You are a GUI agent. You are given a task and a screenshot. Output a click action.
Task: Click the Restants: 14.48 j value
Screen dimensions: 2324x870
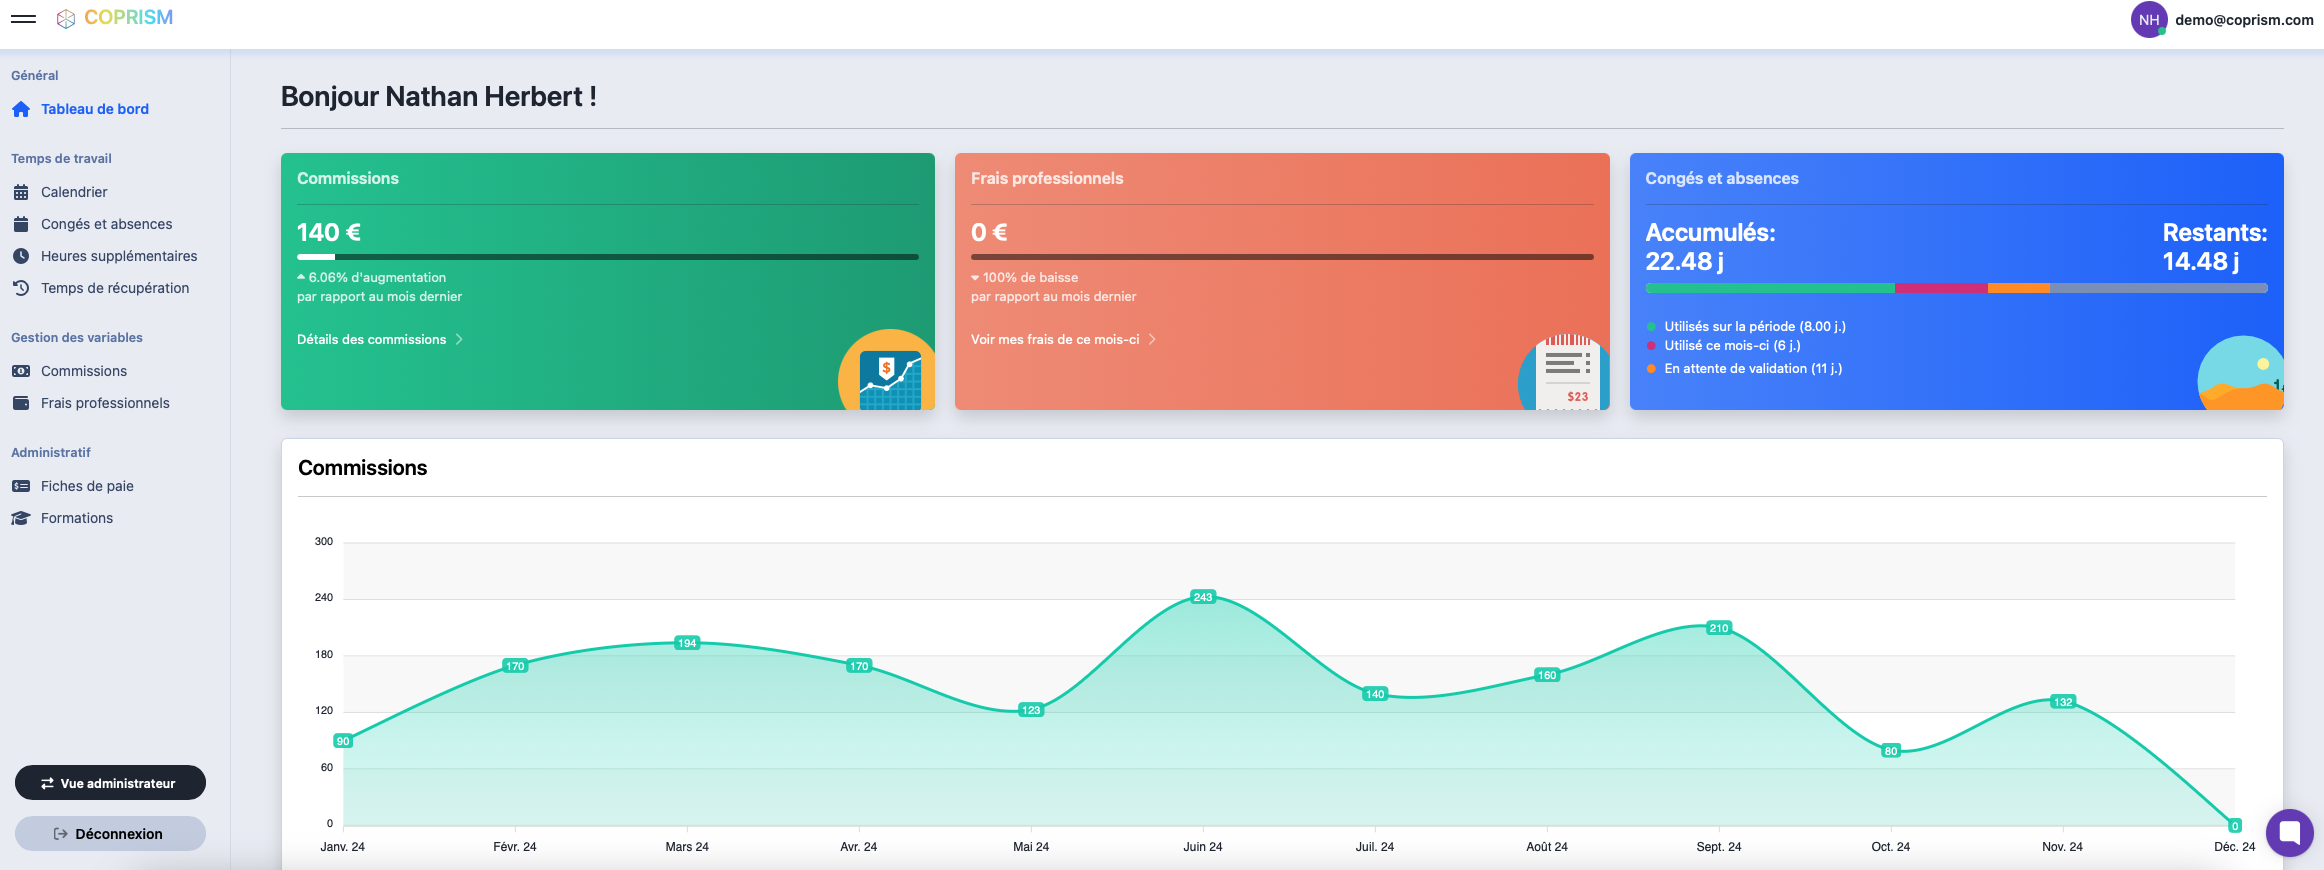click(2214, 247)
